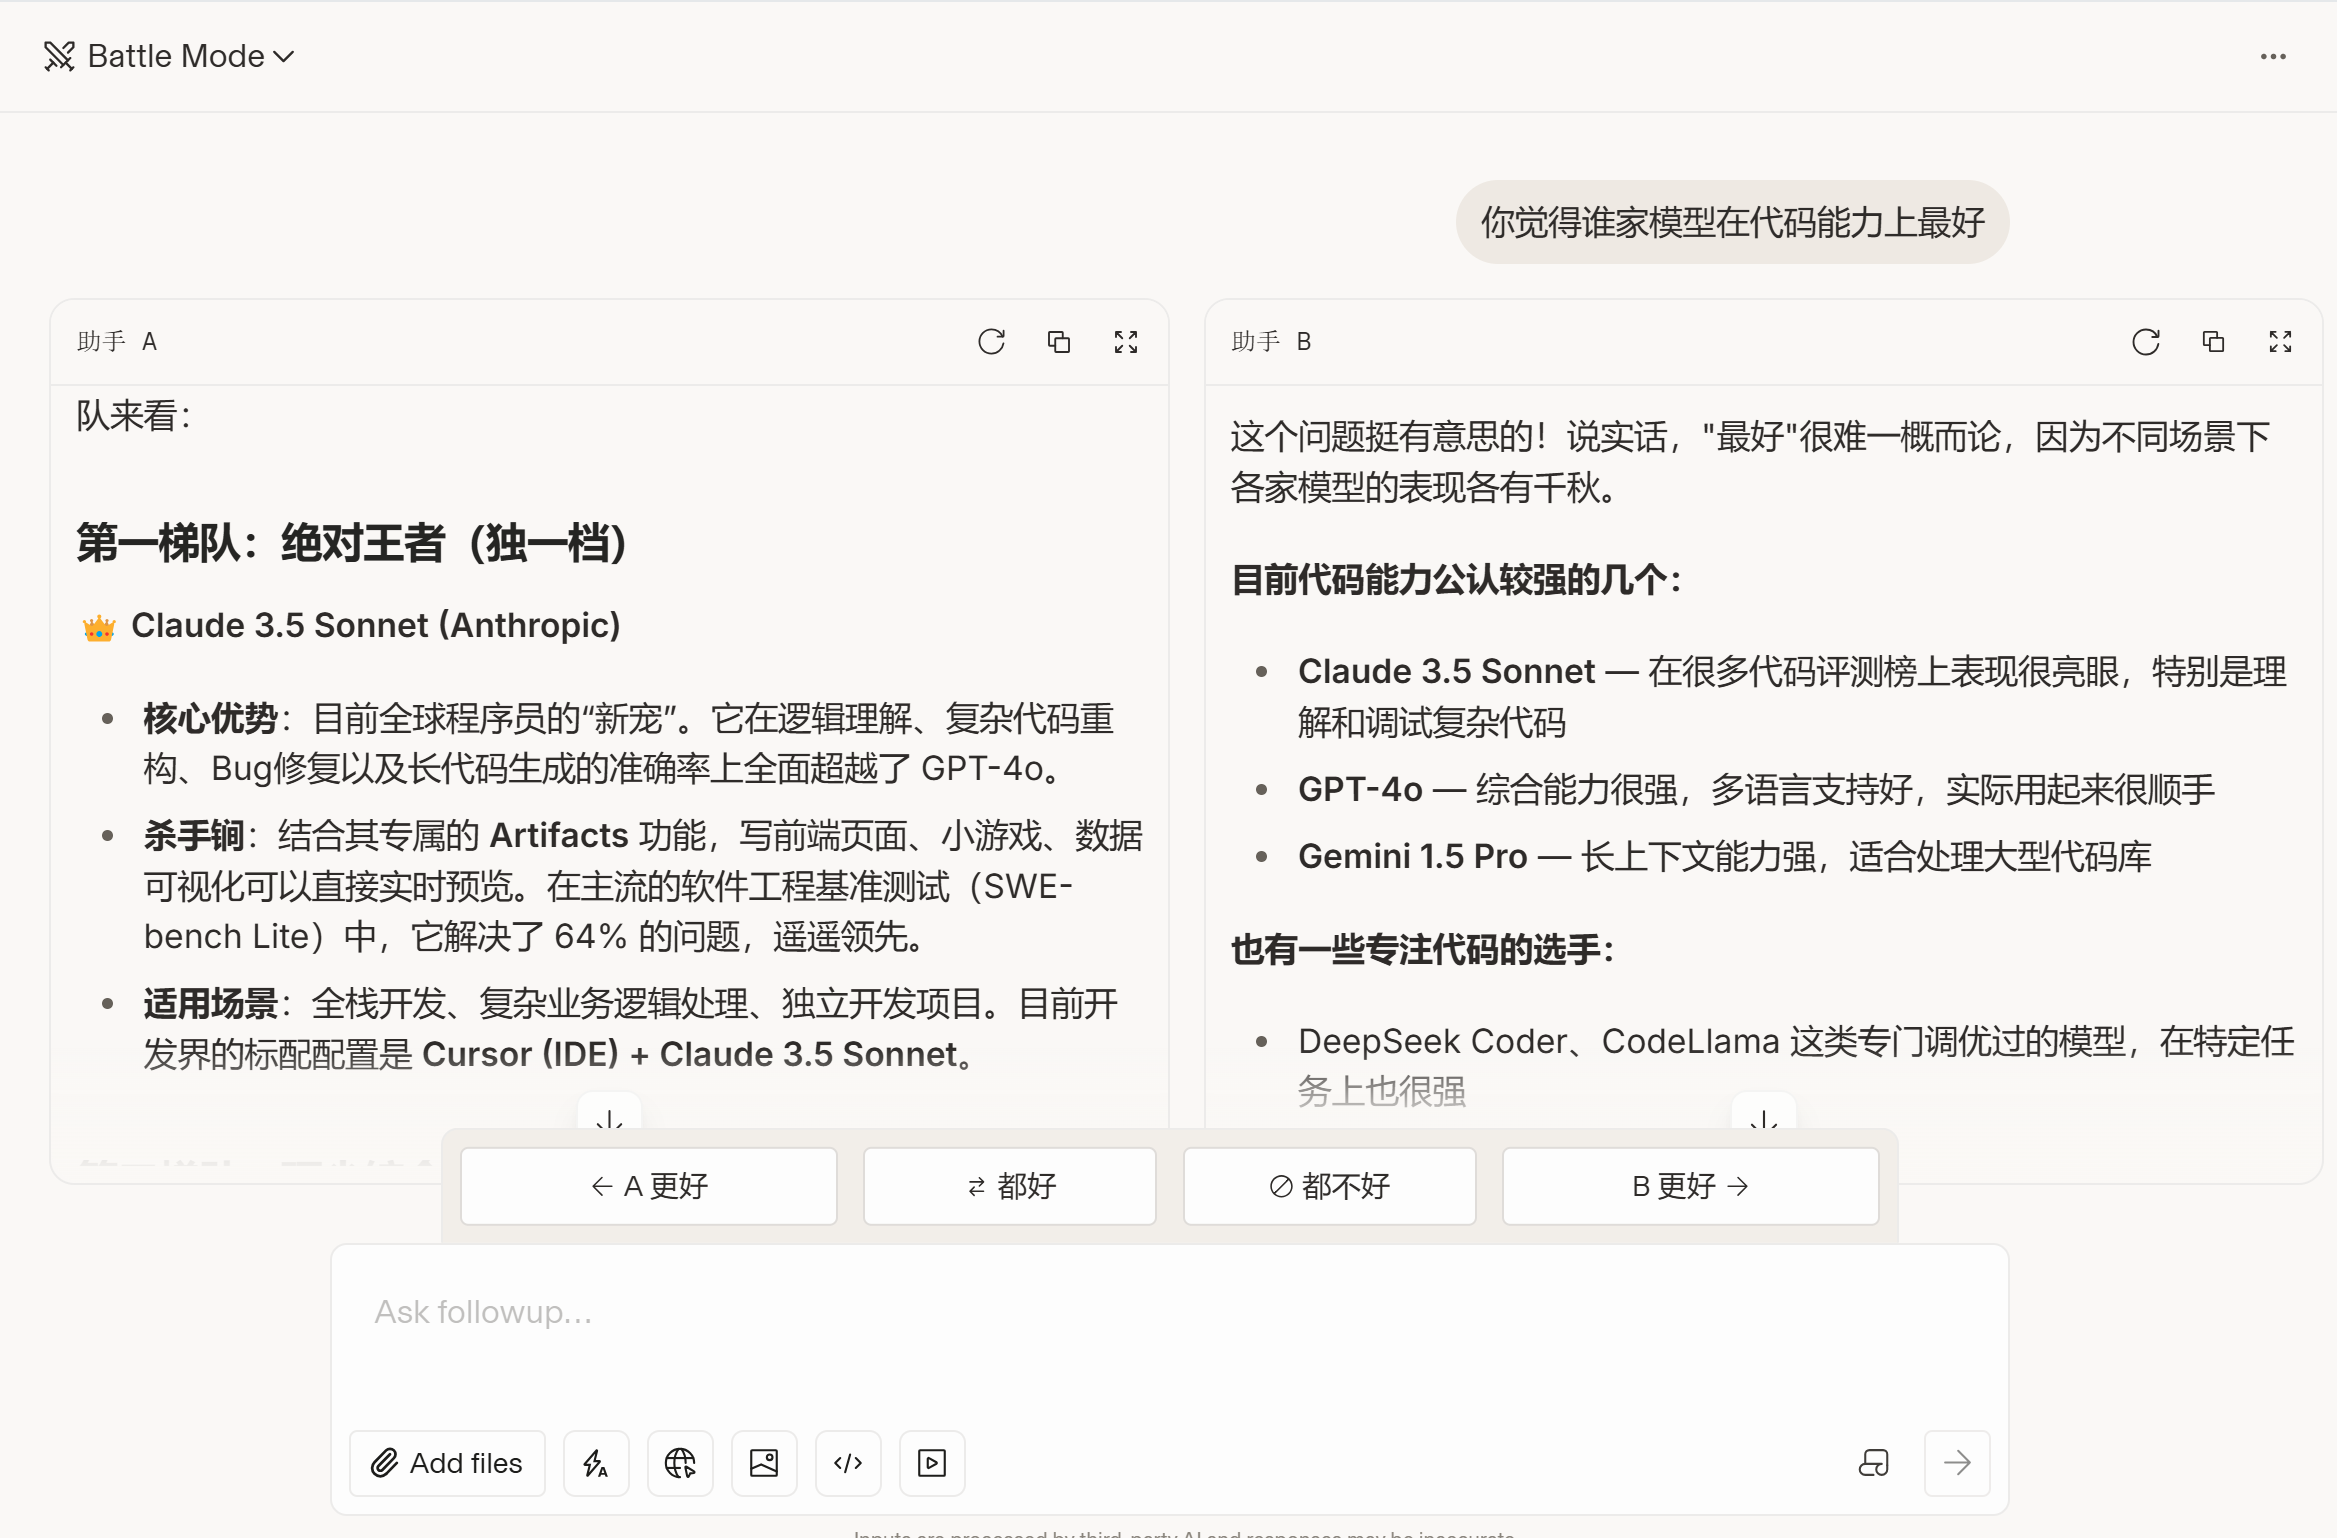
Task: Click "Claude 3.5 Sonnet" bullet in panel B
Action: click(1446, 671)
